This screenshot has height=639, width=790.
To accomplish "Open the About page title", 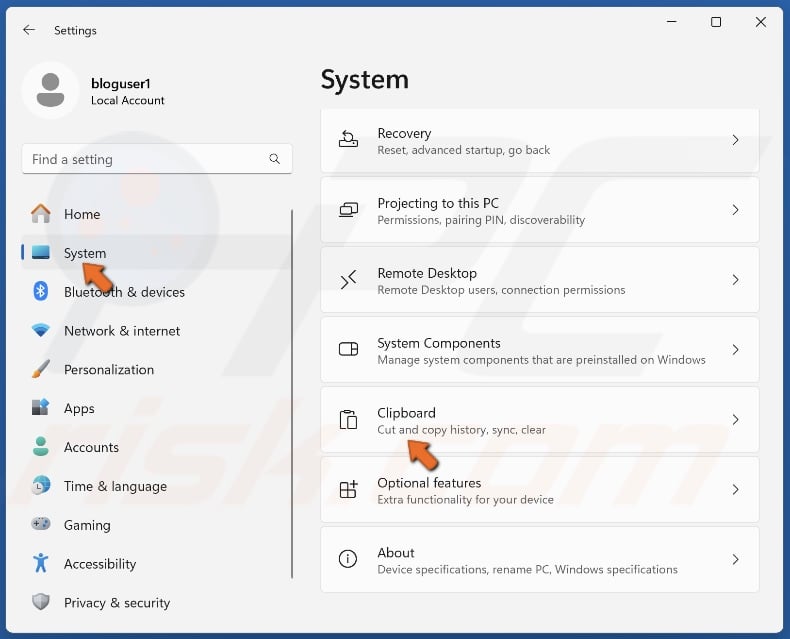I will (396, 553).
